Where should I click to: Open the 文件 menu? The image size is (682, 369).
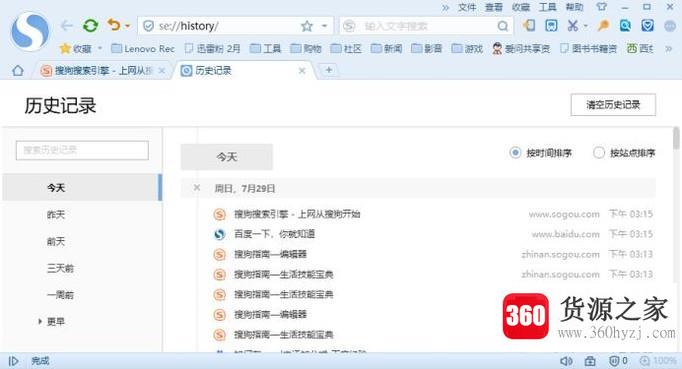tap(467, 7)
